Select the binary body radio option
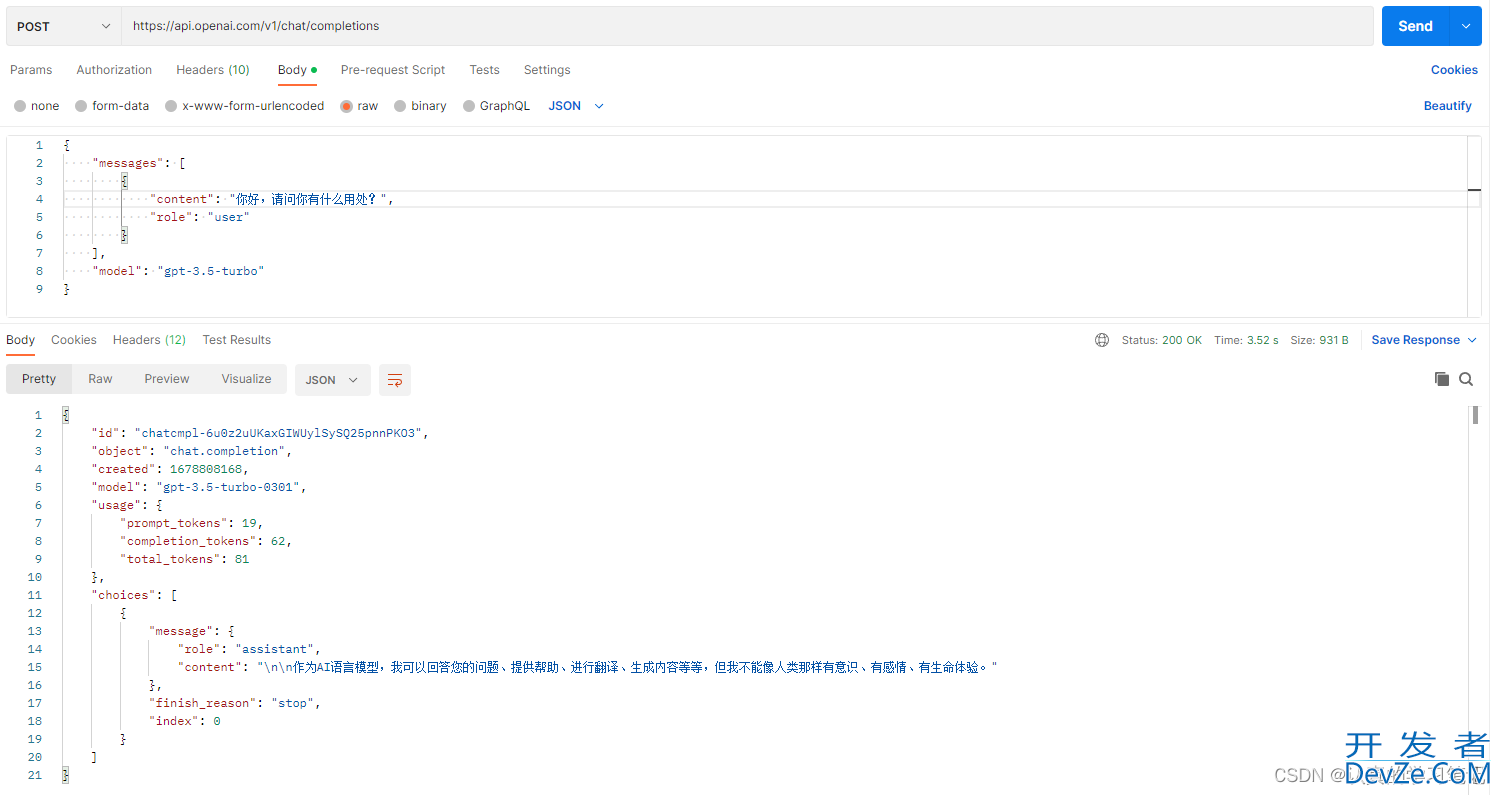Viewport: 1501px width, 795px height. [x=400, y=106]
